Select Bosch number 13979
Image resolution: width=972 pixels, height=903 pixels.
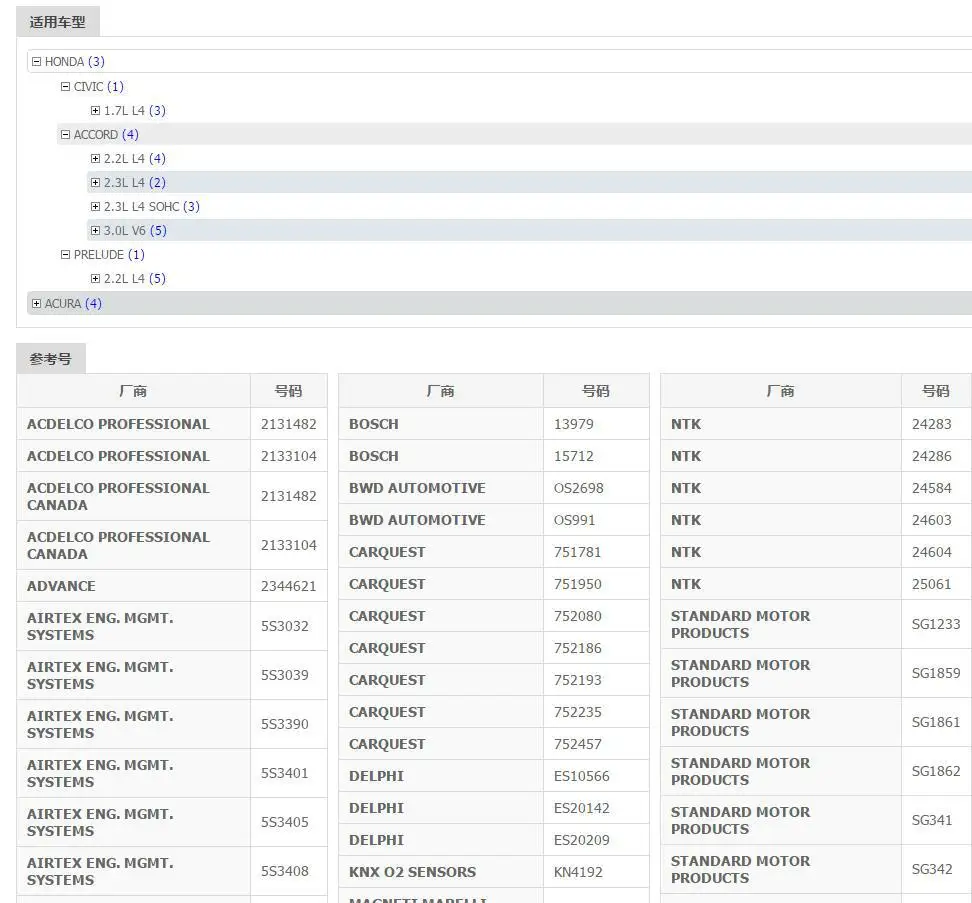click(x=573, y=424)
